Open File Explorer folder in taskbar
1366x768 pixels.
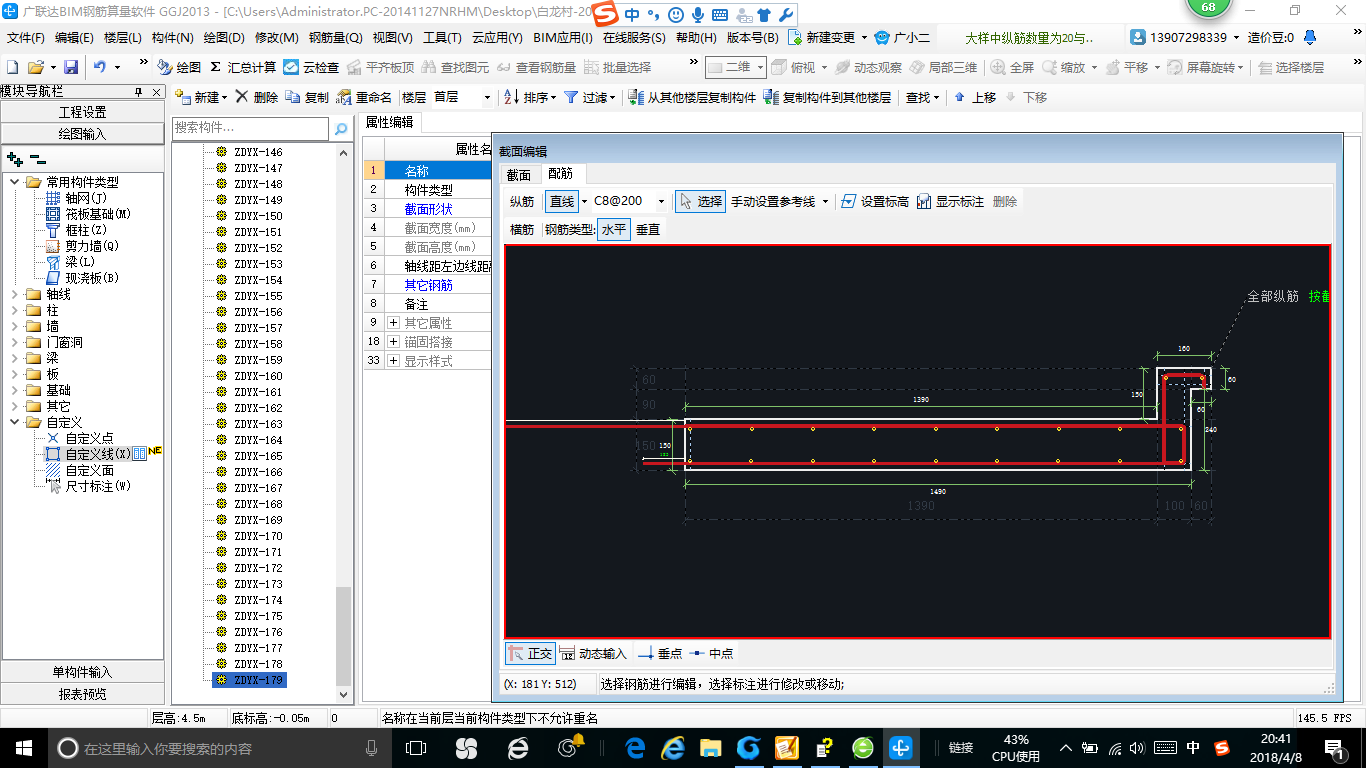point(710,747)
